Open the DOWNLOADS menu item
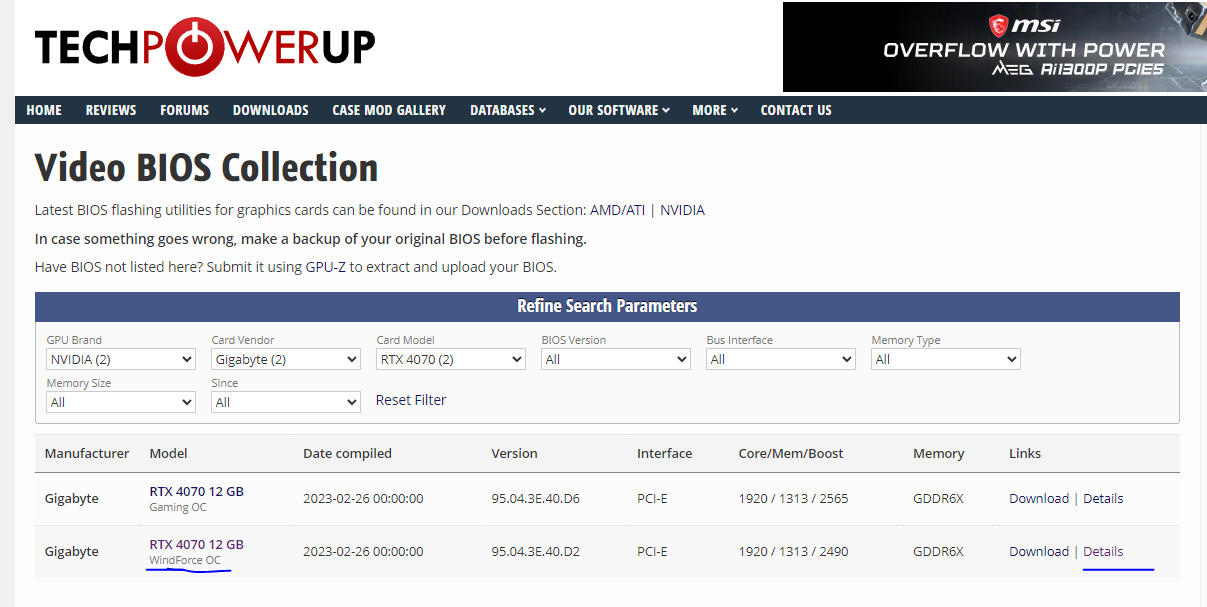This screenshot has height=607, width=1207. [271, 110]
